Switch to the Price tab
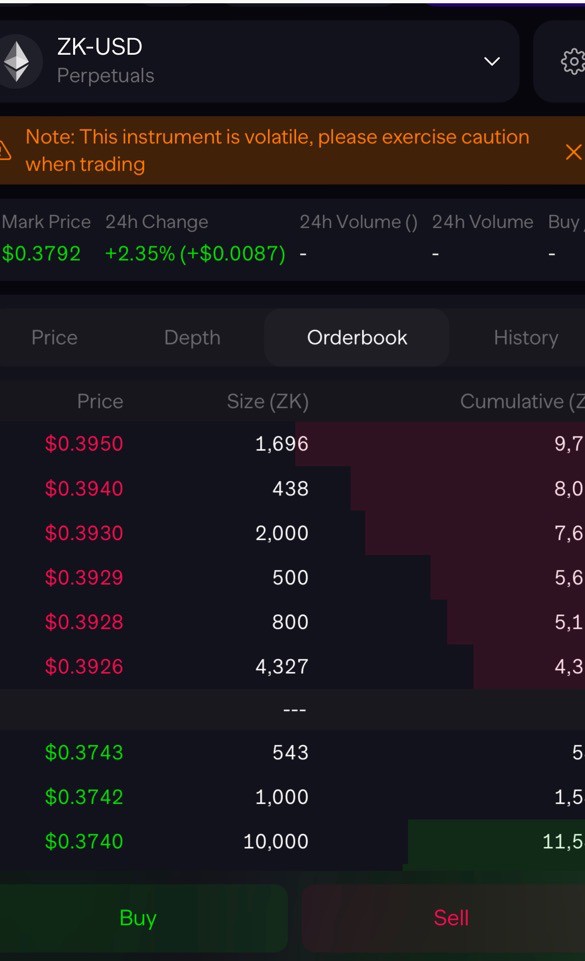Viewport: 585px width, 961px height. click(55, 338)
